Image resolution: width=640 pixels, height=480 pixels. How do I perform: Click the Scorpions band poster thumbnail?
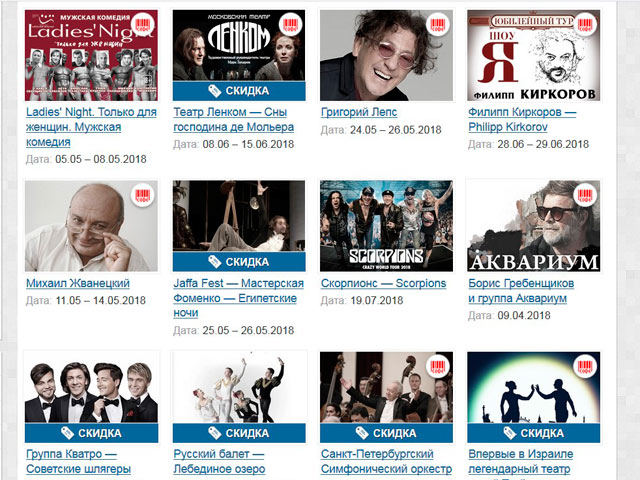(x=386, y=226)
